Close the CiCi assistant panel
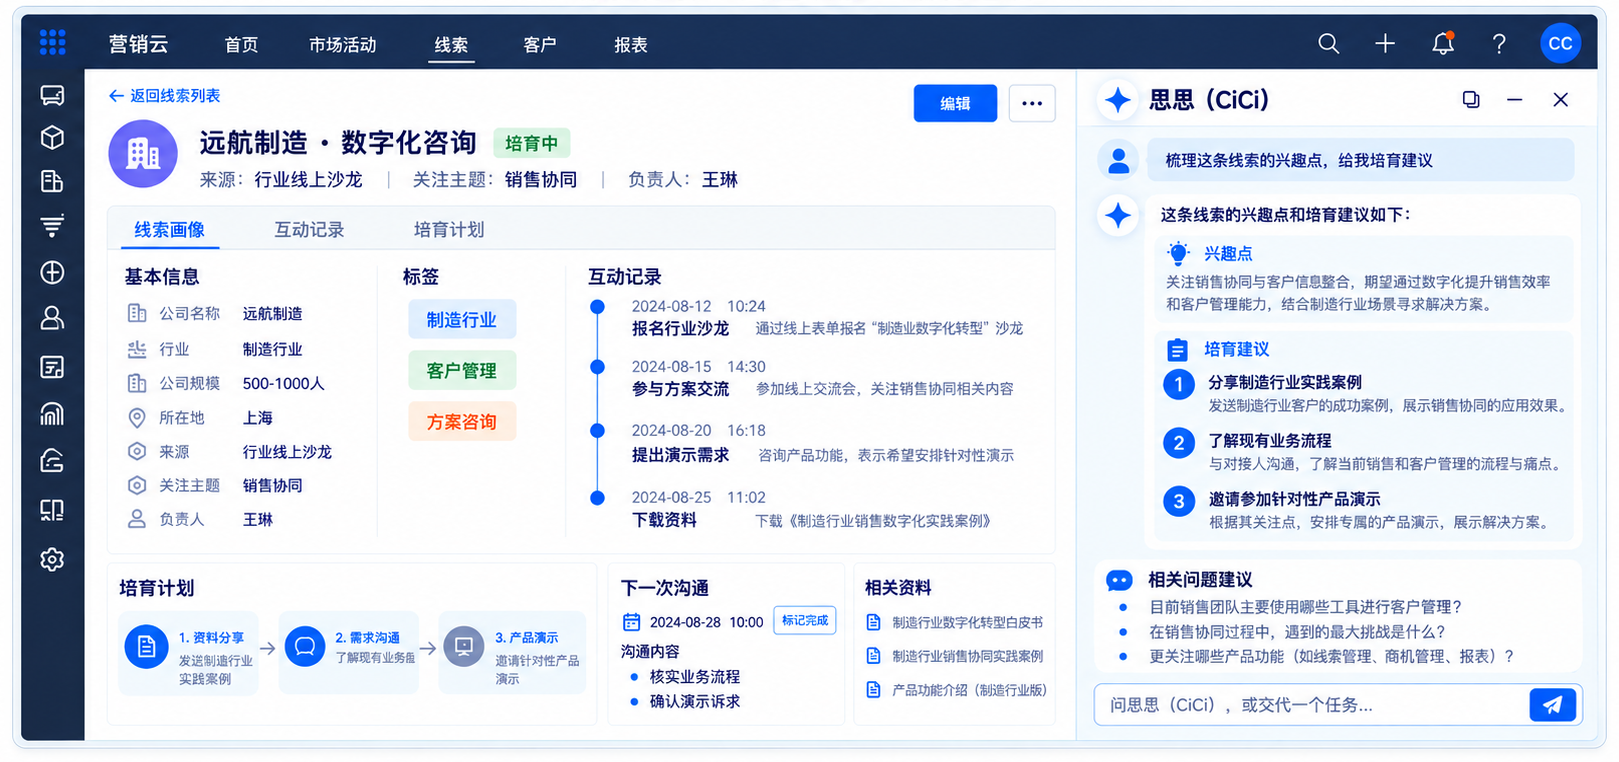This screenshot has width=1619, height=762. pyautogui.click(x=1560, y=99)
